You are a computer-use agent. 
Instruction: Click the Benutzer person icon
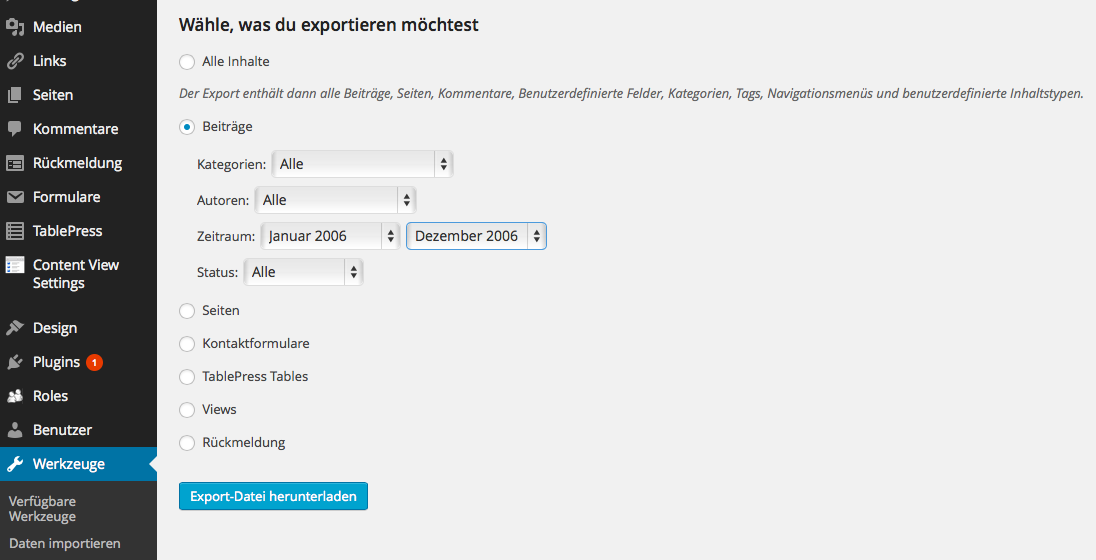pos(15,430)
